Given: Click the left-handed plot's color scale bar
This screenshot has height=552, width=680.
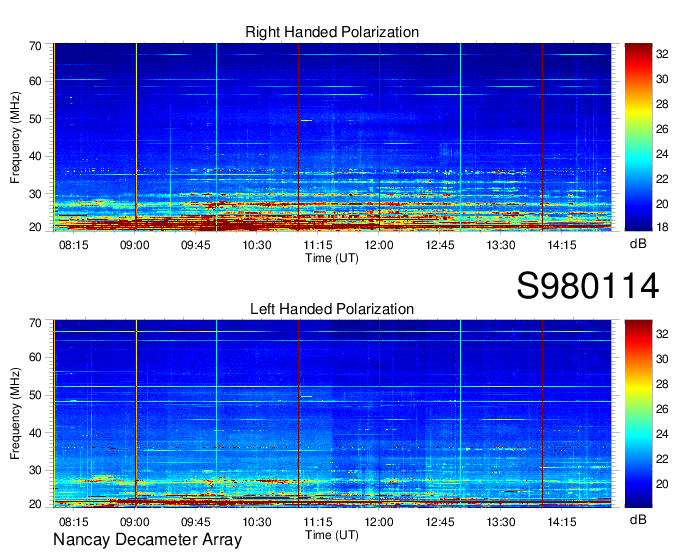Looking at the screenshot, I should coord(638,414).
